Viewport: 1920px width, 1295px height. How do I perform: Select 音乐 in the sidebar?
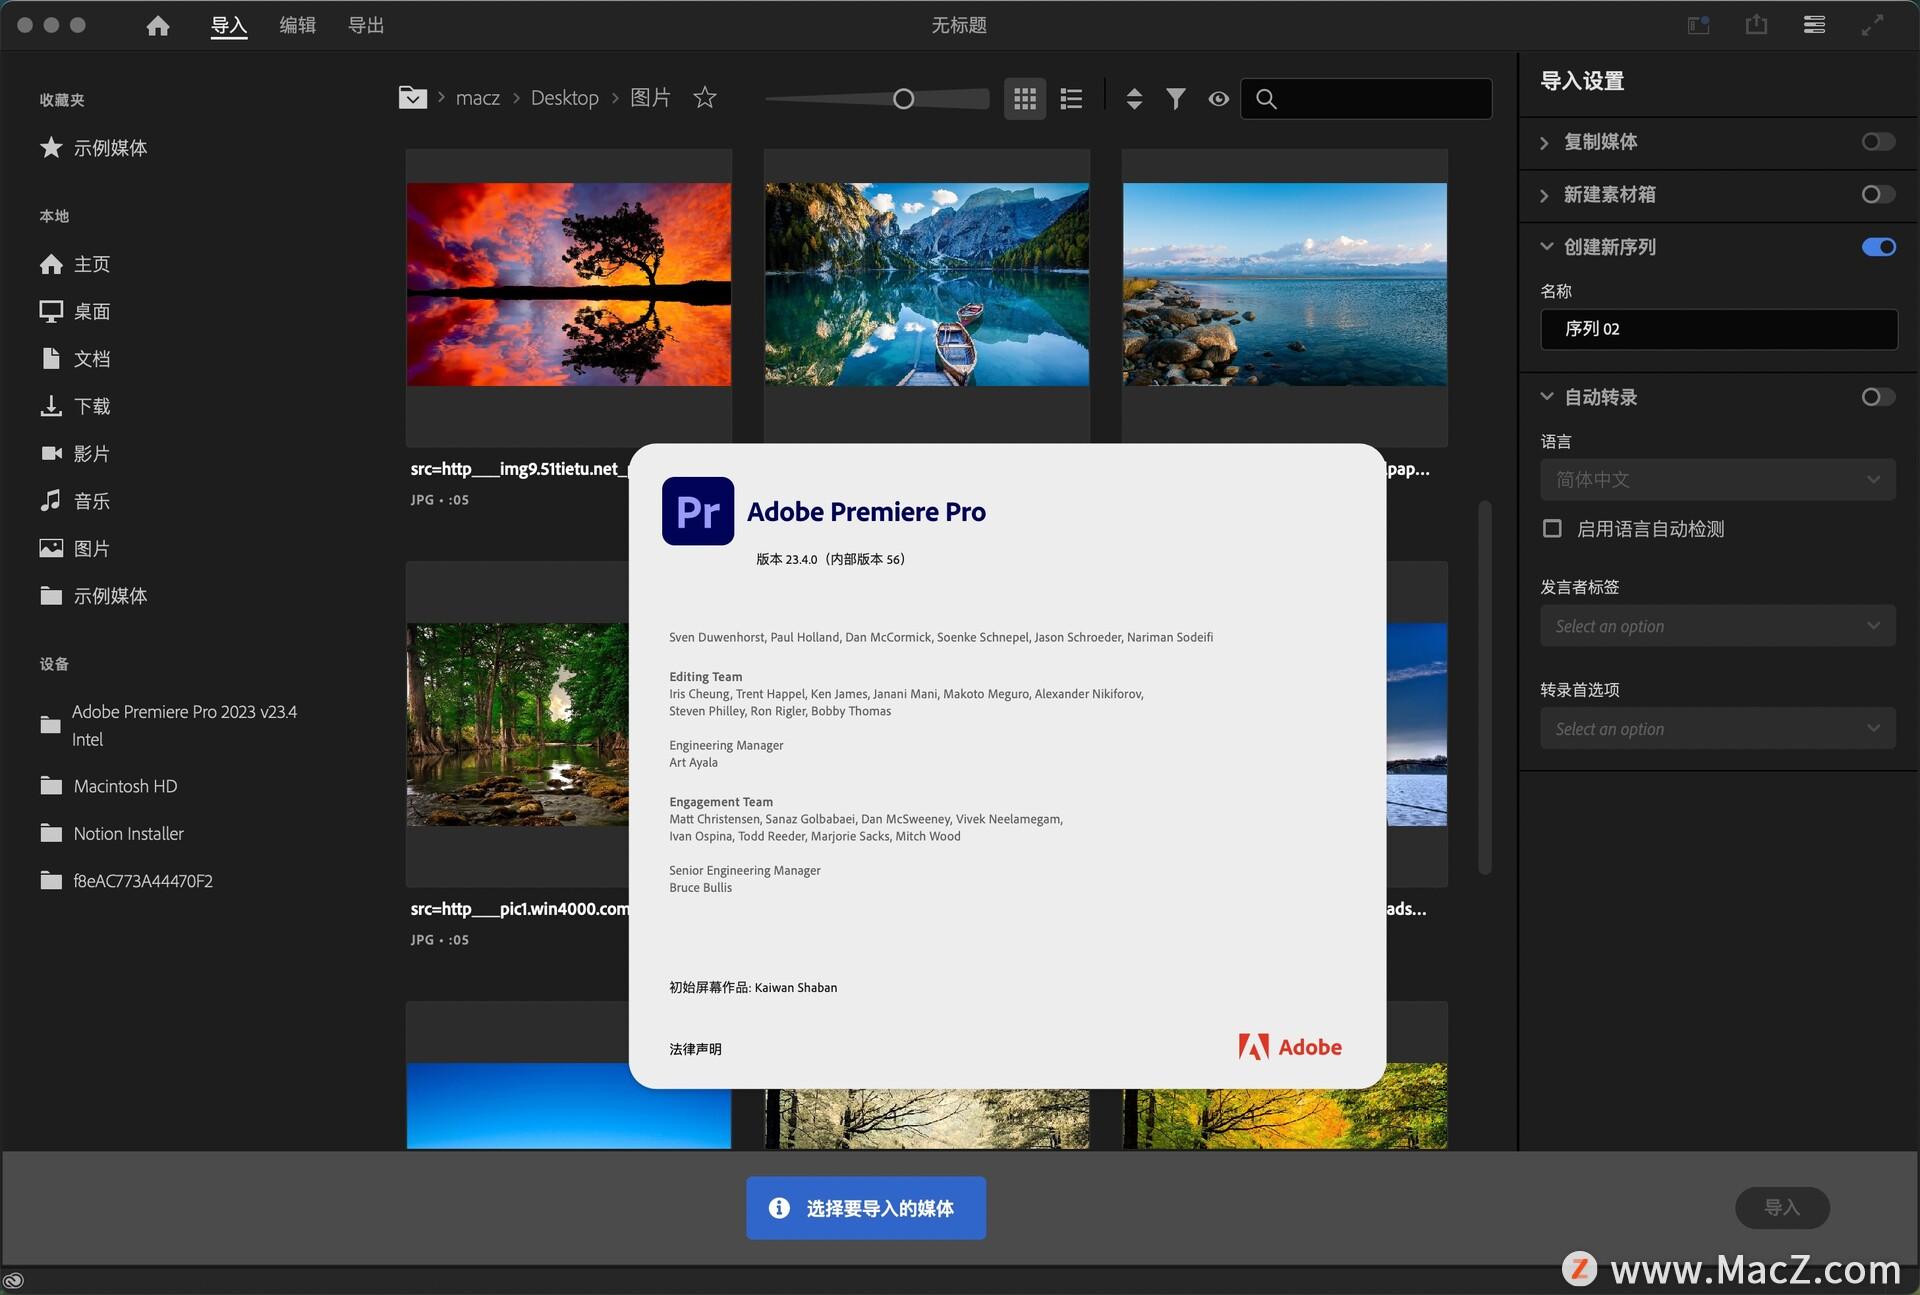(92, 500)
